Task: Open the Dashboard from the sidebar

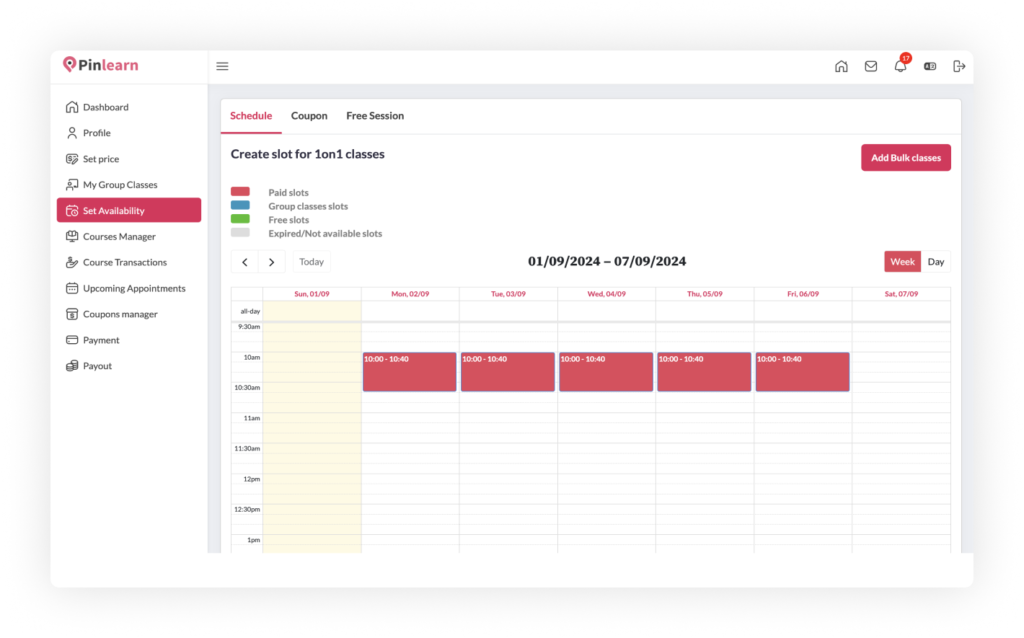Action: [x=102, y=107]
